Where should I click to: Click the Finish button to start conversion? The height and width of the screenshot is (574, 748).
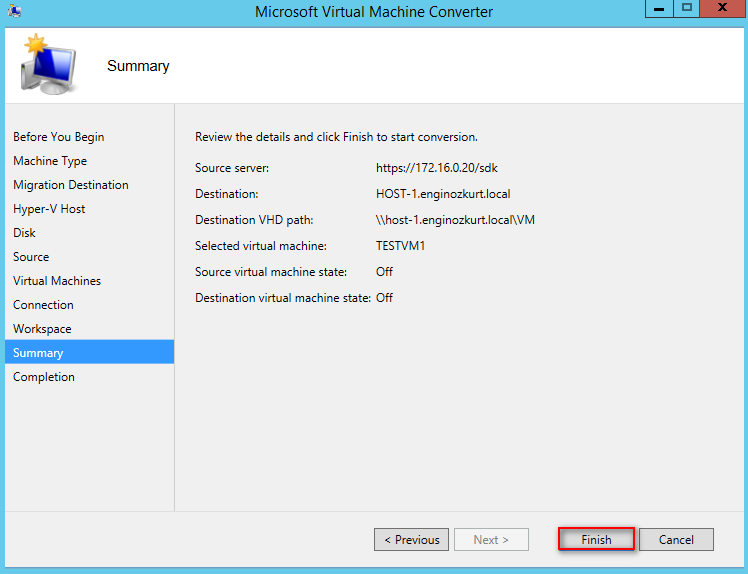click(596, 539)
